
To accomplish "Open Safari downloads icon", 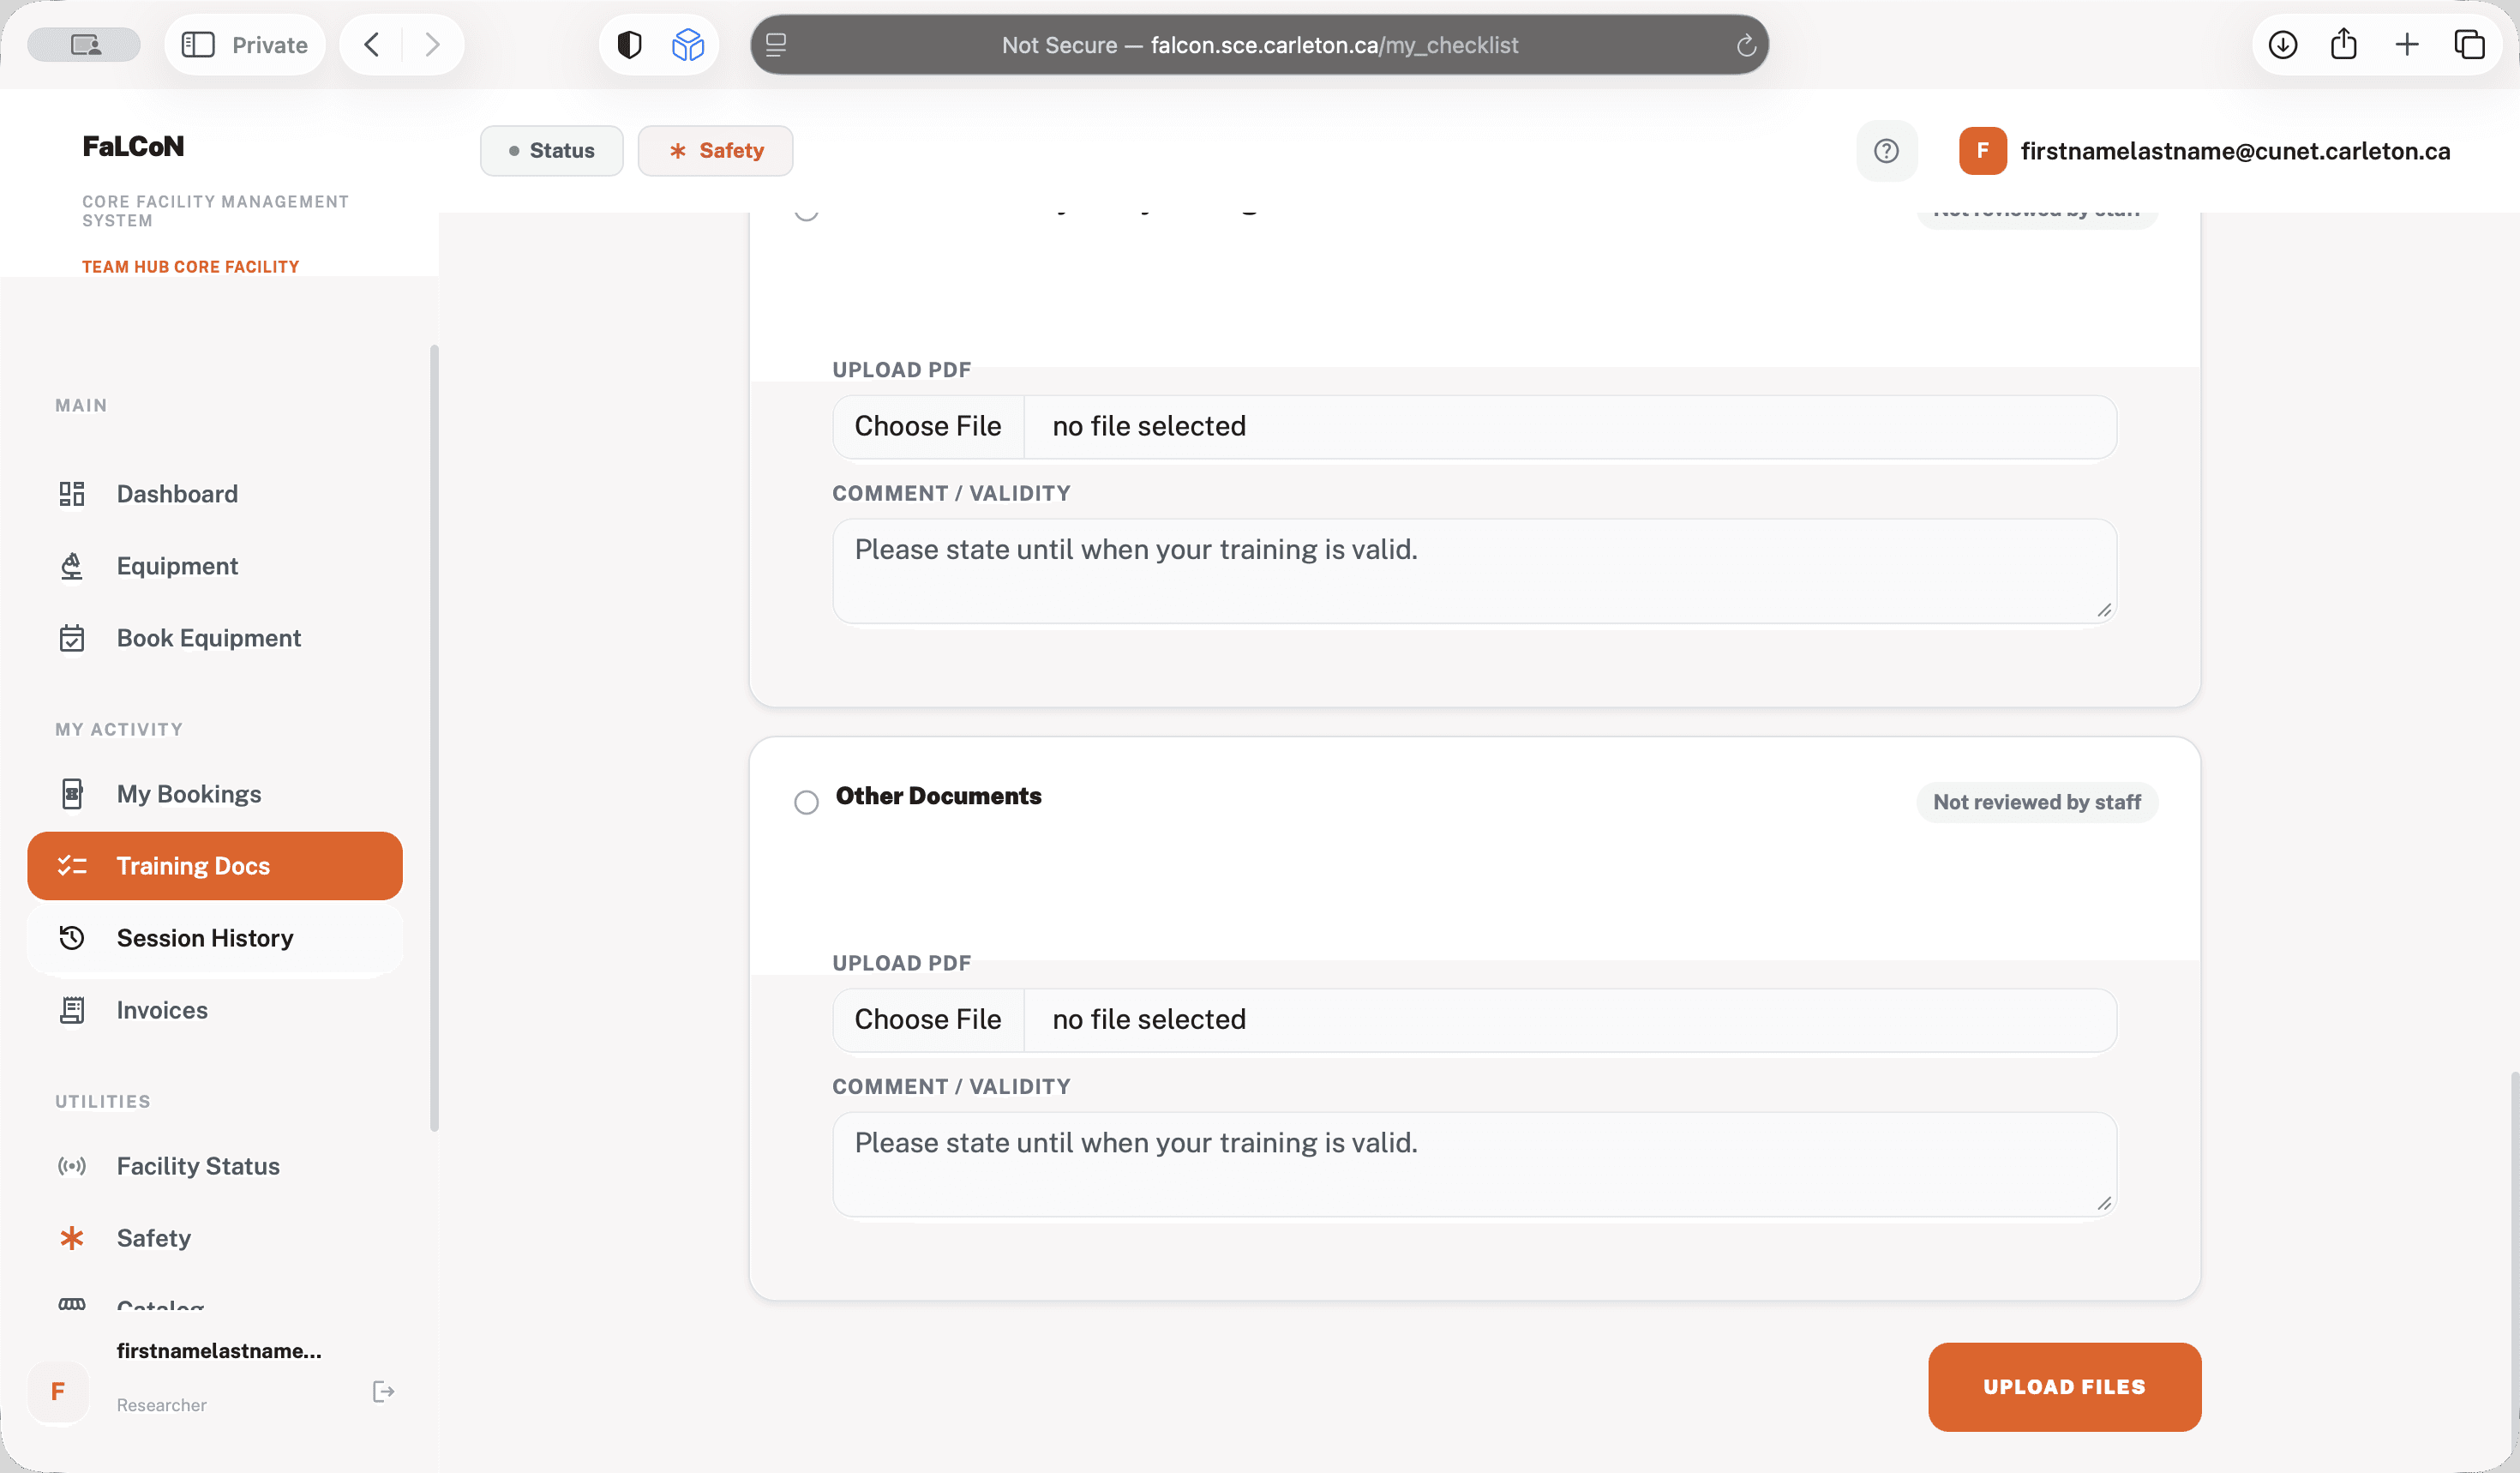I will pos(2283,45).
